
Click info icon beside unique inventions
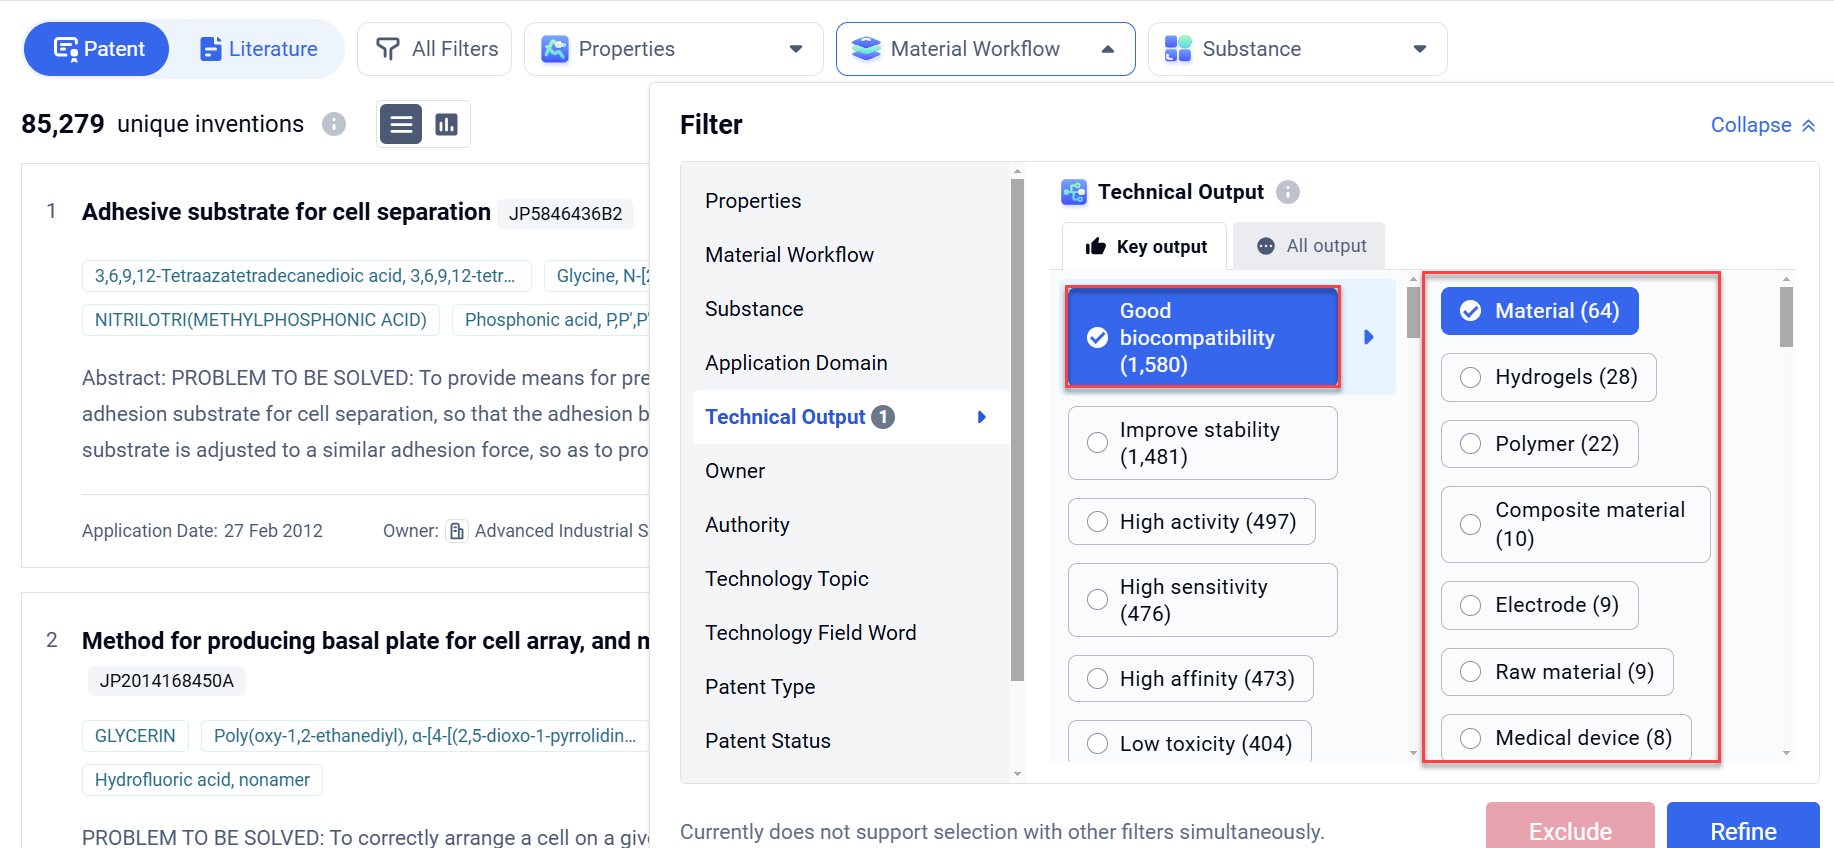click(x=334, y=124)
